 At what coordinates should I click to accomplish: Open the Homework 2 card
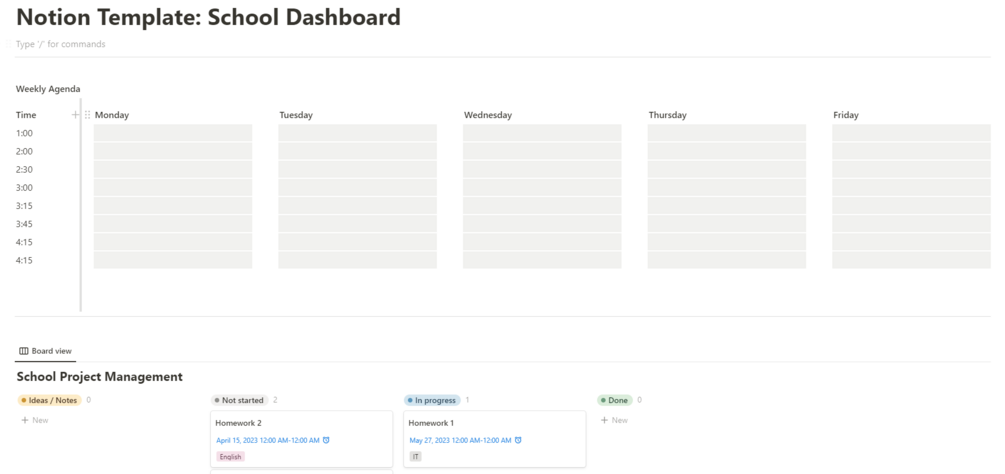(301, 439)
